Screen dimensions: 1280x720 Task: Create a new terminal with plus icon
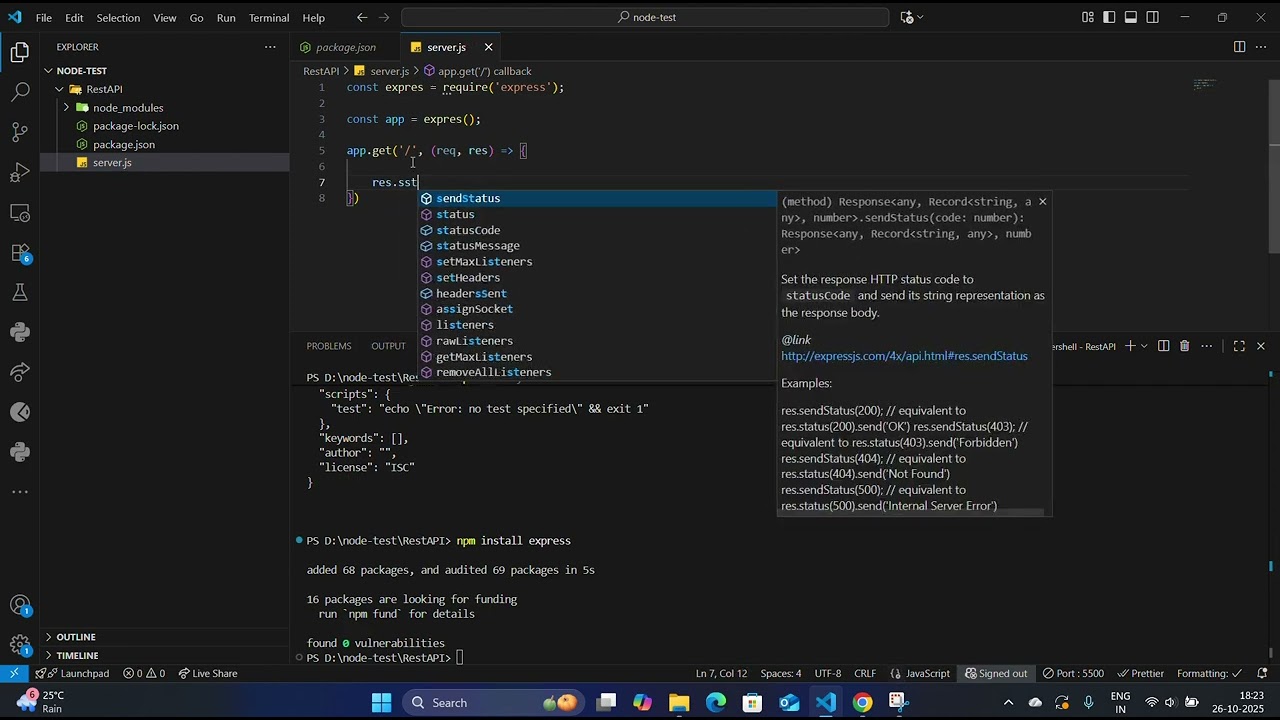1130,346
